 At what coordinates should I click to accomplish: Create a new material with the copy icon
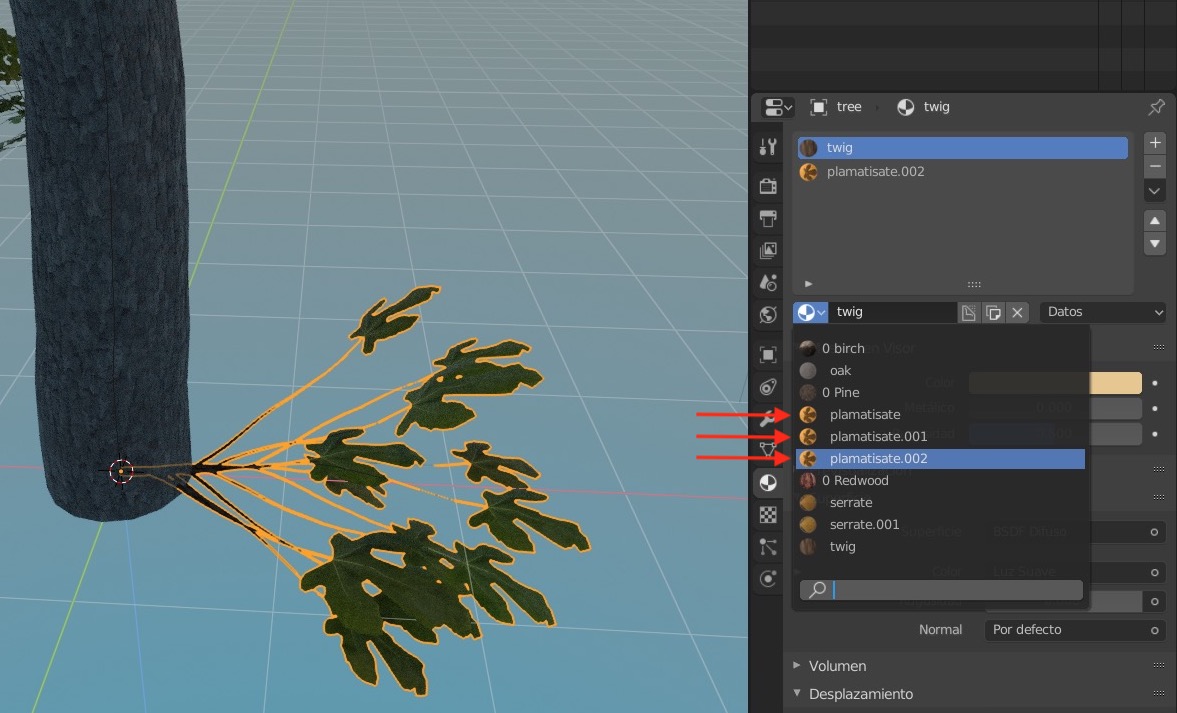click(992, 312)
